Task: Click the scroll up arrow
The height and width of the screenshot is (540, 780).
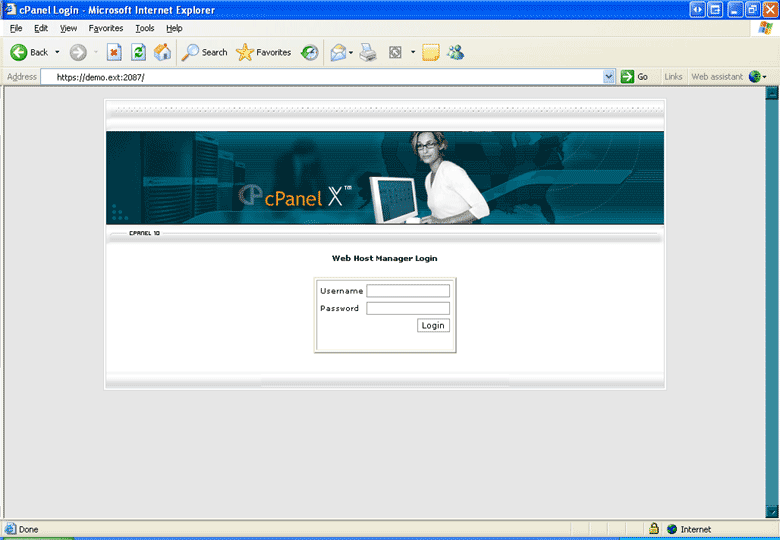Action: 772,93
